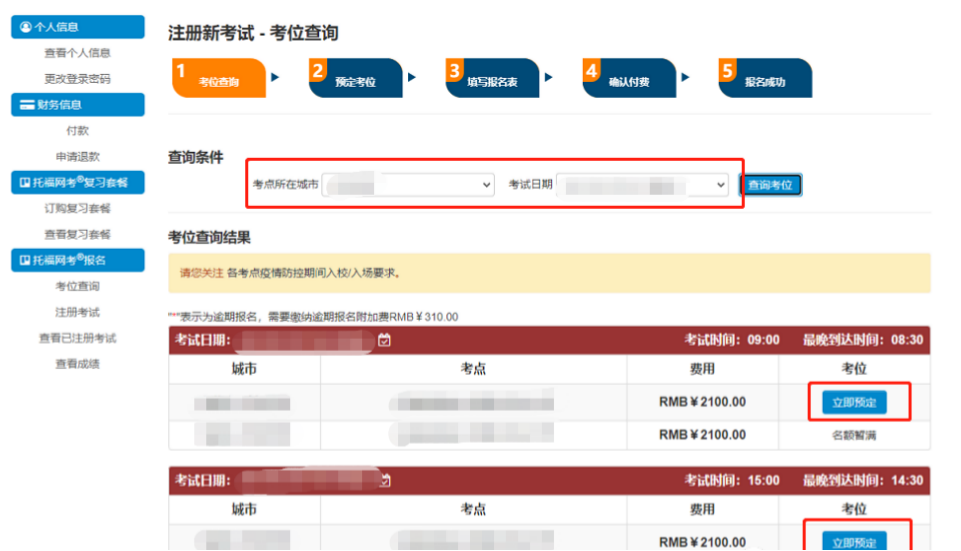
Task: View scores via 查看成绩 link
Action: pos(77,364)
